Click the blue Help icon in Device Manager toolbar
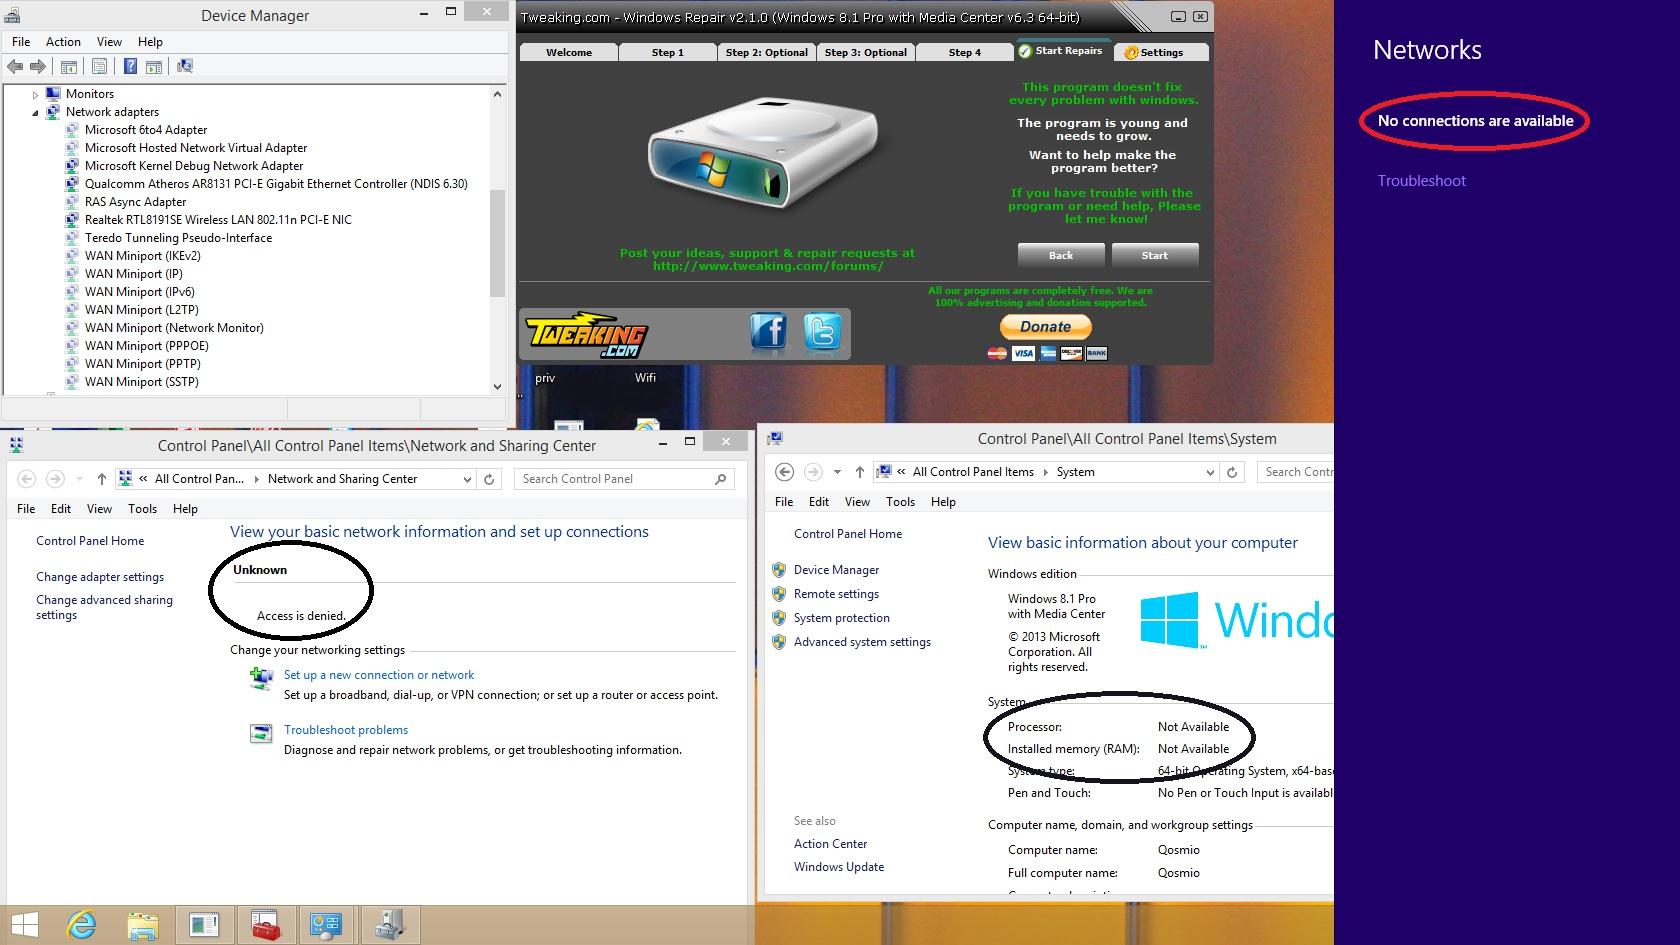 point(130,67)
